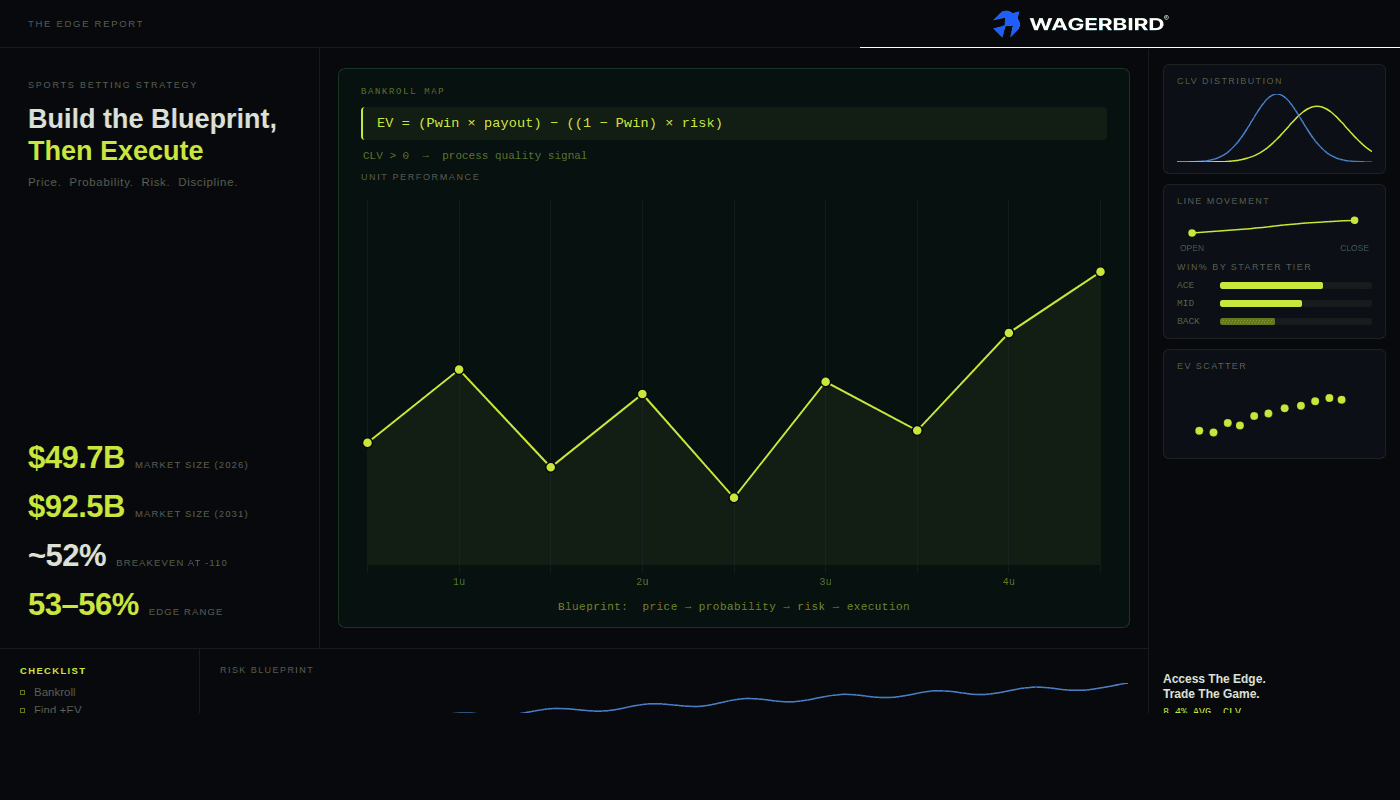This screenshot has width=1400, height=800.
Task: Select the EV formula box
Action: pyautogui.click(x=734, y=123)
